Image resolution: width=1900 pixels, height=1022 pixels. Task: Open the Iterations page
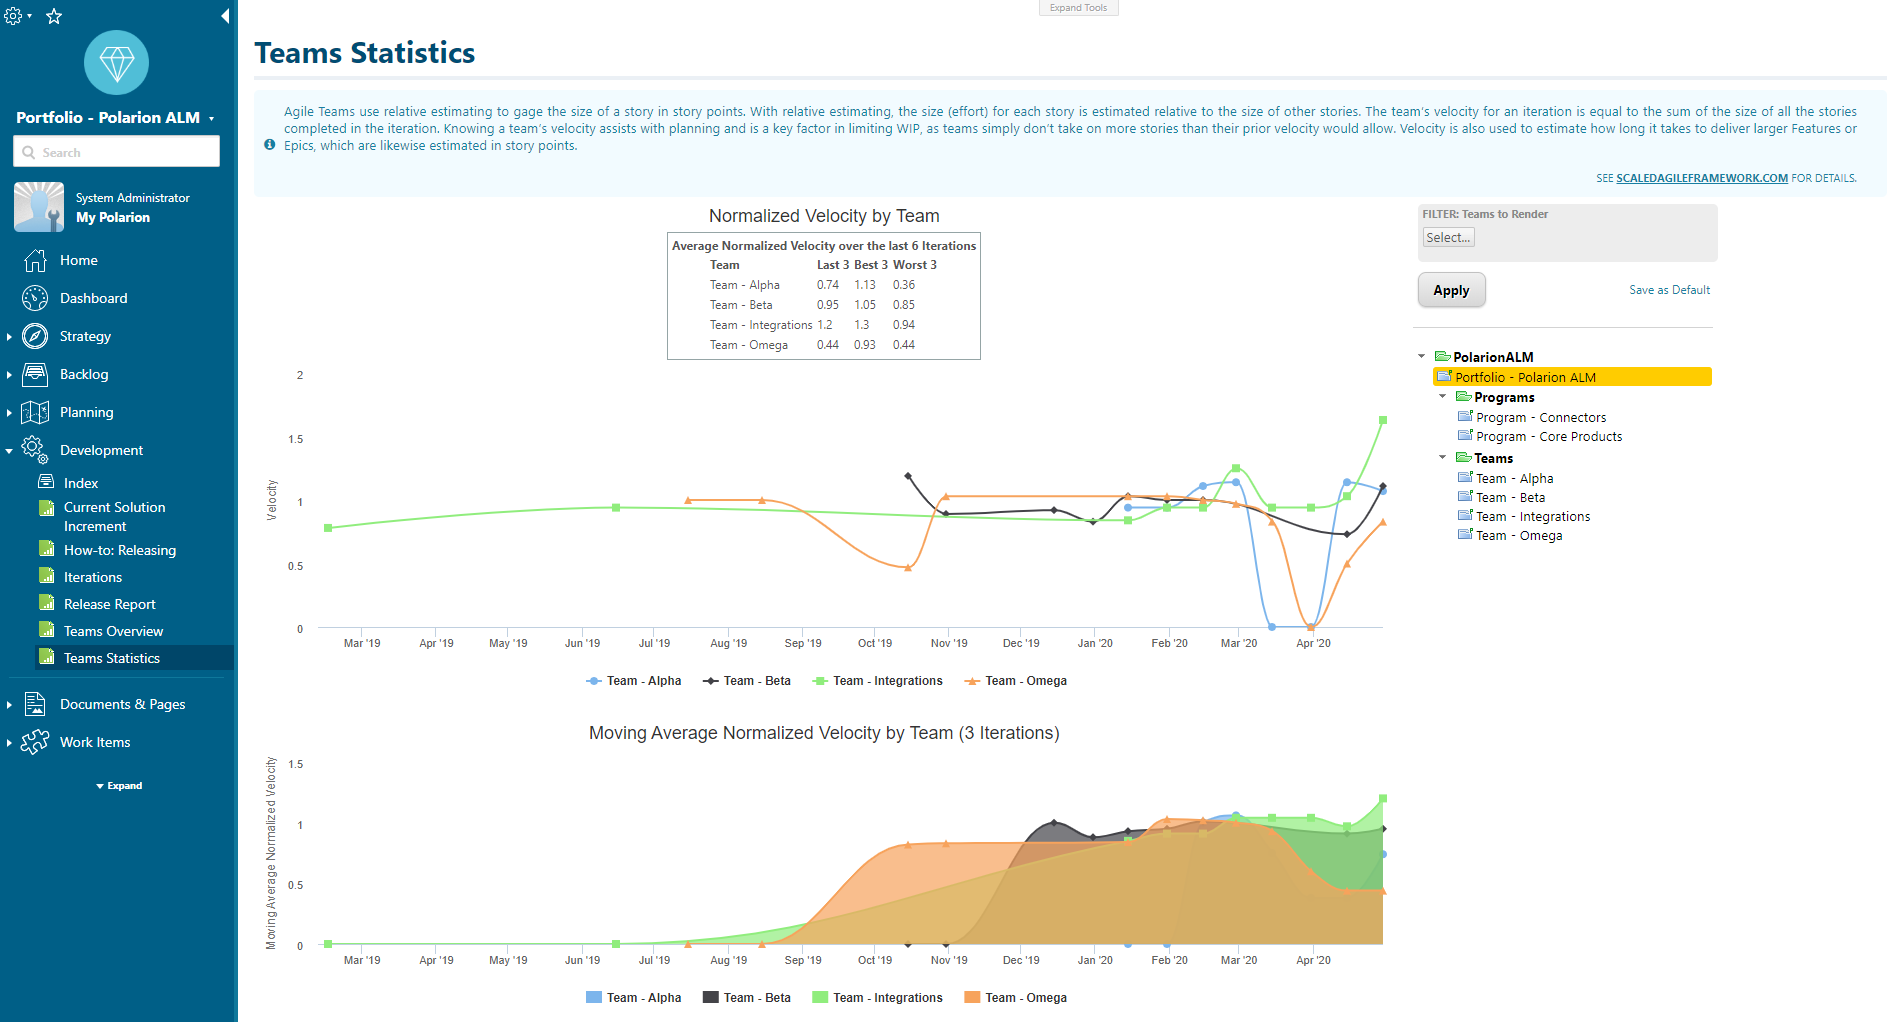93,577
